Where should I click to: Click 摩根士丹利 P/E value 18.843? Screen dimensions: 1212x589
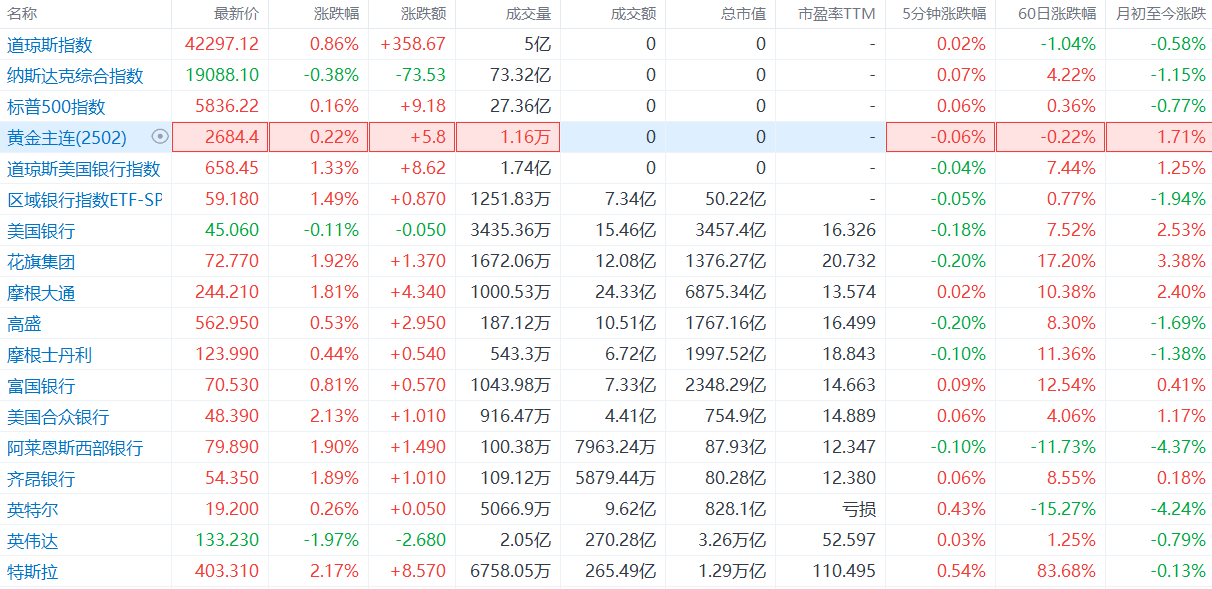pos(850,355)
